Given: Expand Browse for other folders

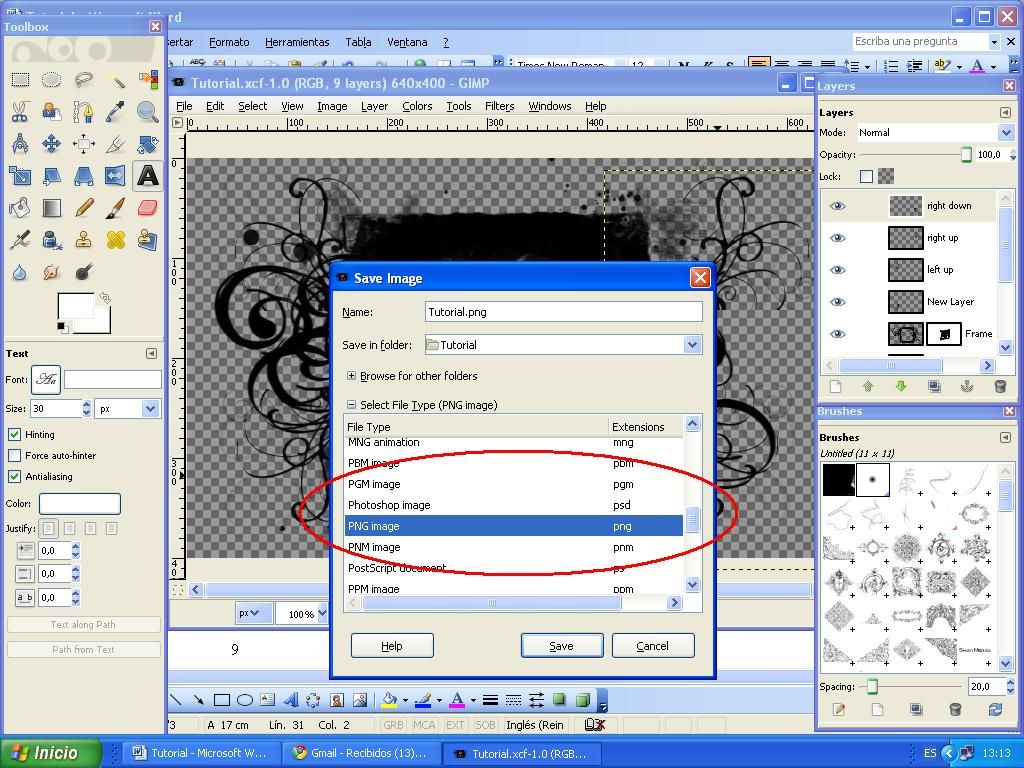Looking at the screenshot, I should [352, 376].
